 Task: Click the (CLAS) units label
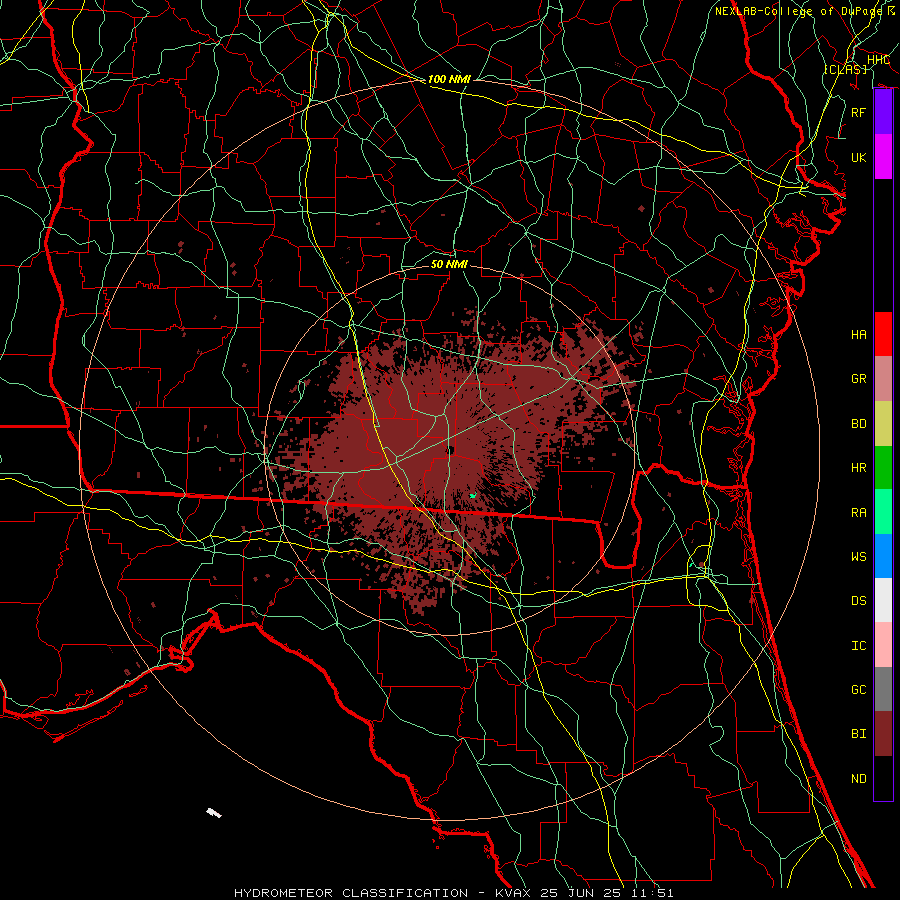click(x=845, y=70)
